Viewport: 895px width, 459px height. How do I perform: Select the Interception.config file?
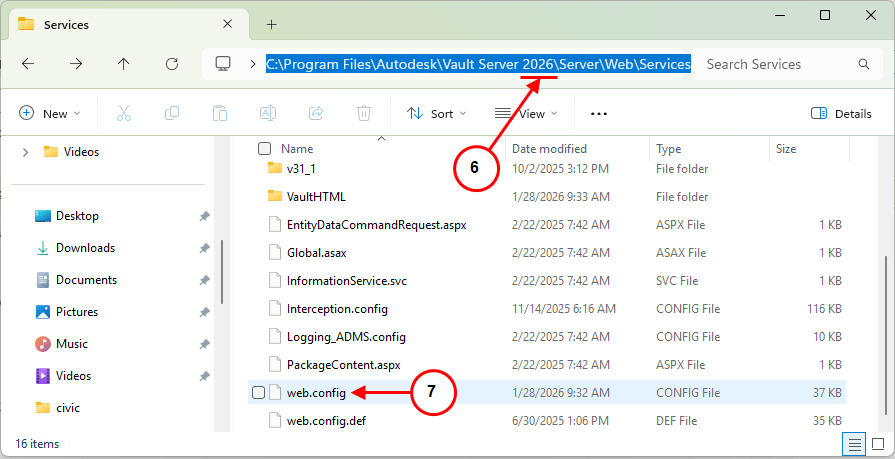337,308
